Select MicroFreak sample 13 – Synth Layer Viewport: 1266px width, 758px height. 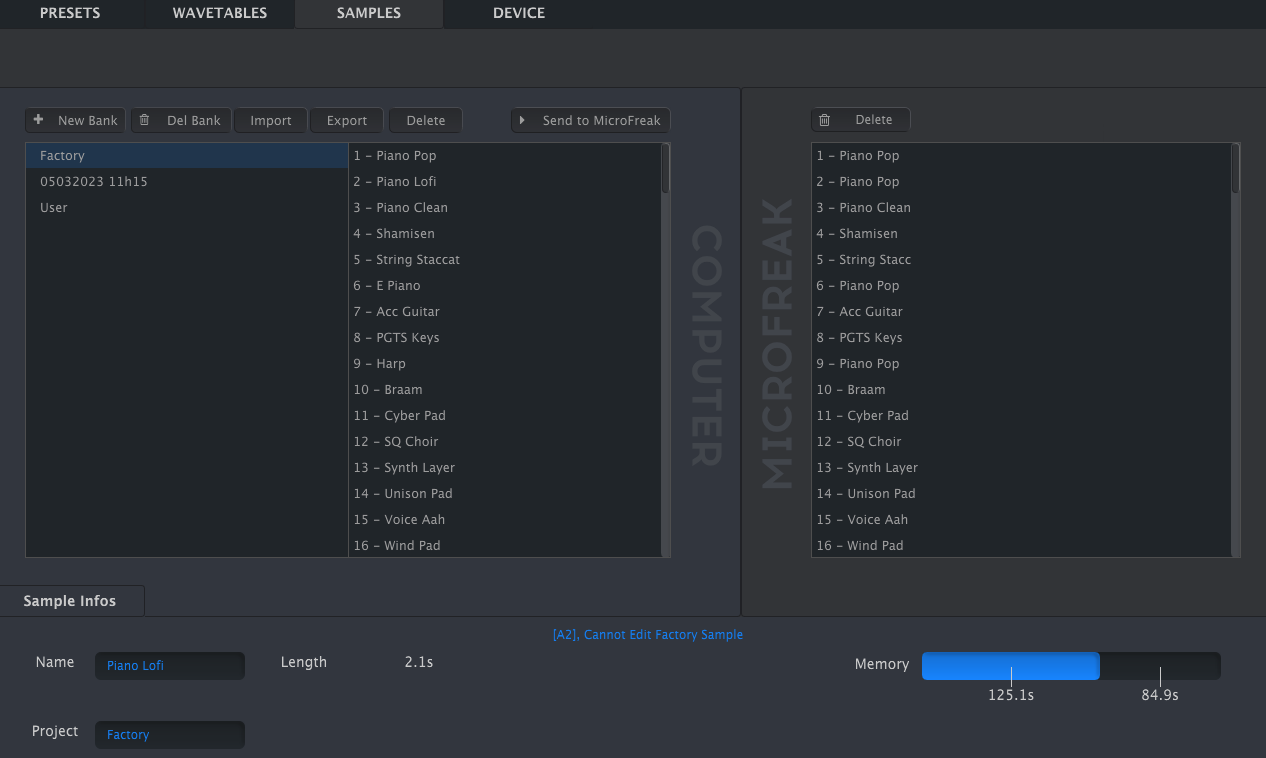[1021, 467]
